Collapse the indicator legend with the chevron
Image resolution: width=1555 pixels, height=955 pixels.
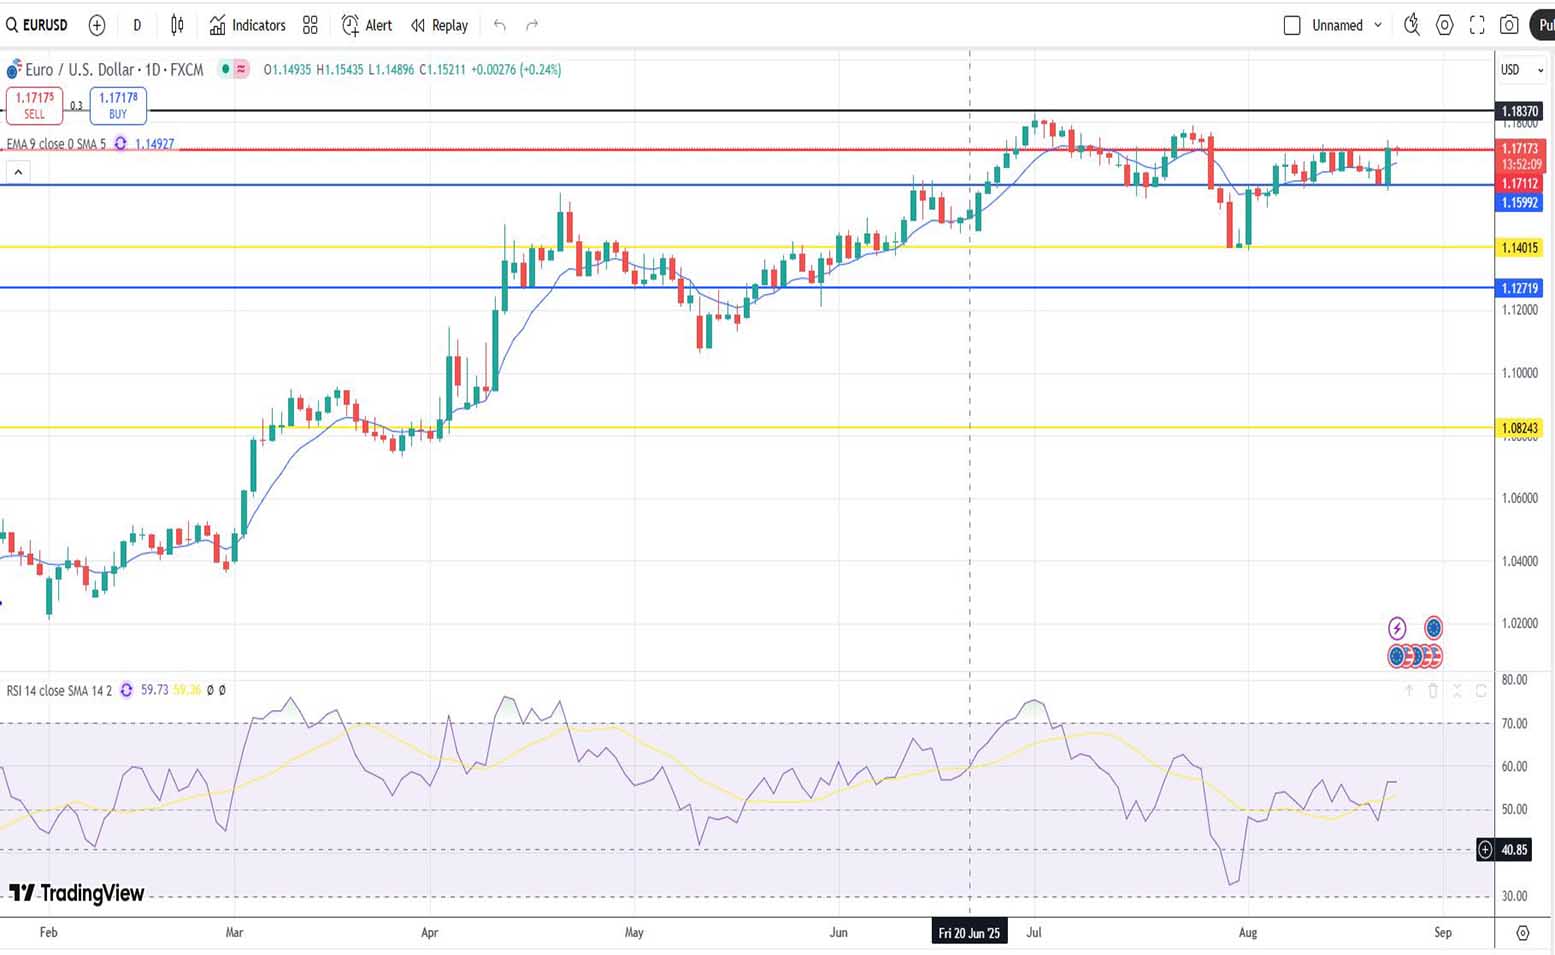[17, 173]
